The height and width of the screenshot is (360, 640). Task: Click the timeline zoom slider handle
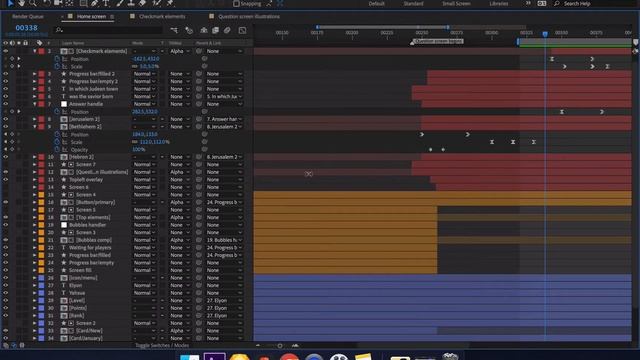point(280,346)
